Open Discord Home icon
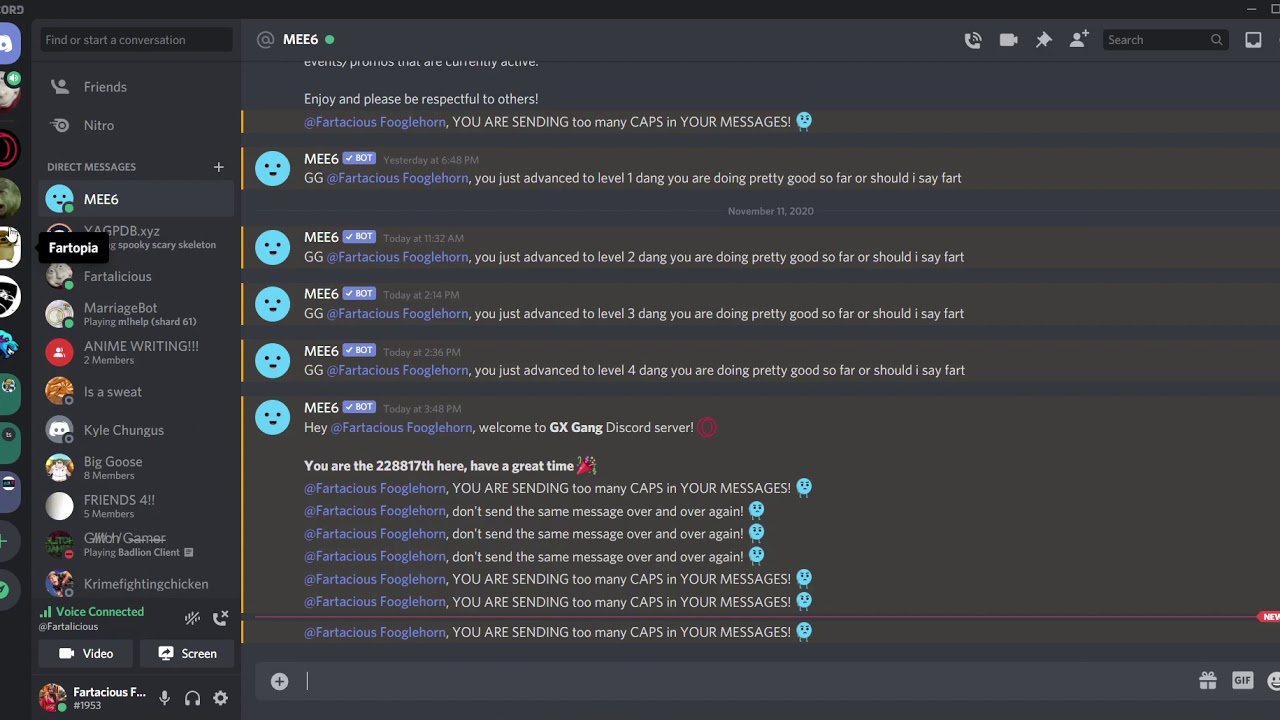1280x720 pixels. pyautogui.click(x=6, y=44)
